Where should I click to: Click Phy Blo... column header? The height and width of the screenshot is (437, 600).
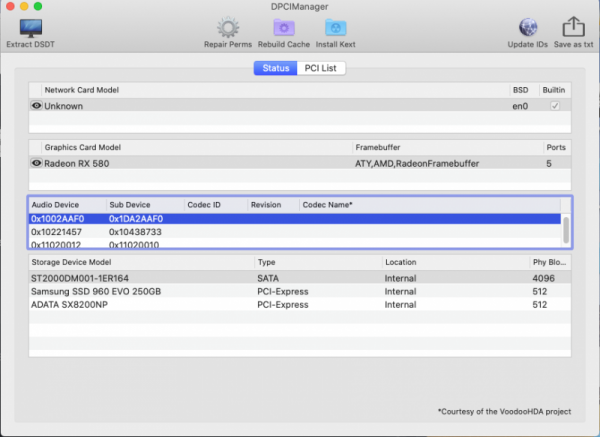tap(549, 262)
